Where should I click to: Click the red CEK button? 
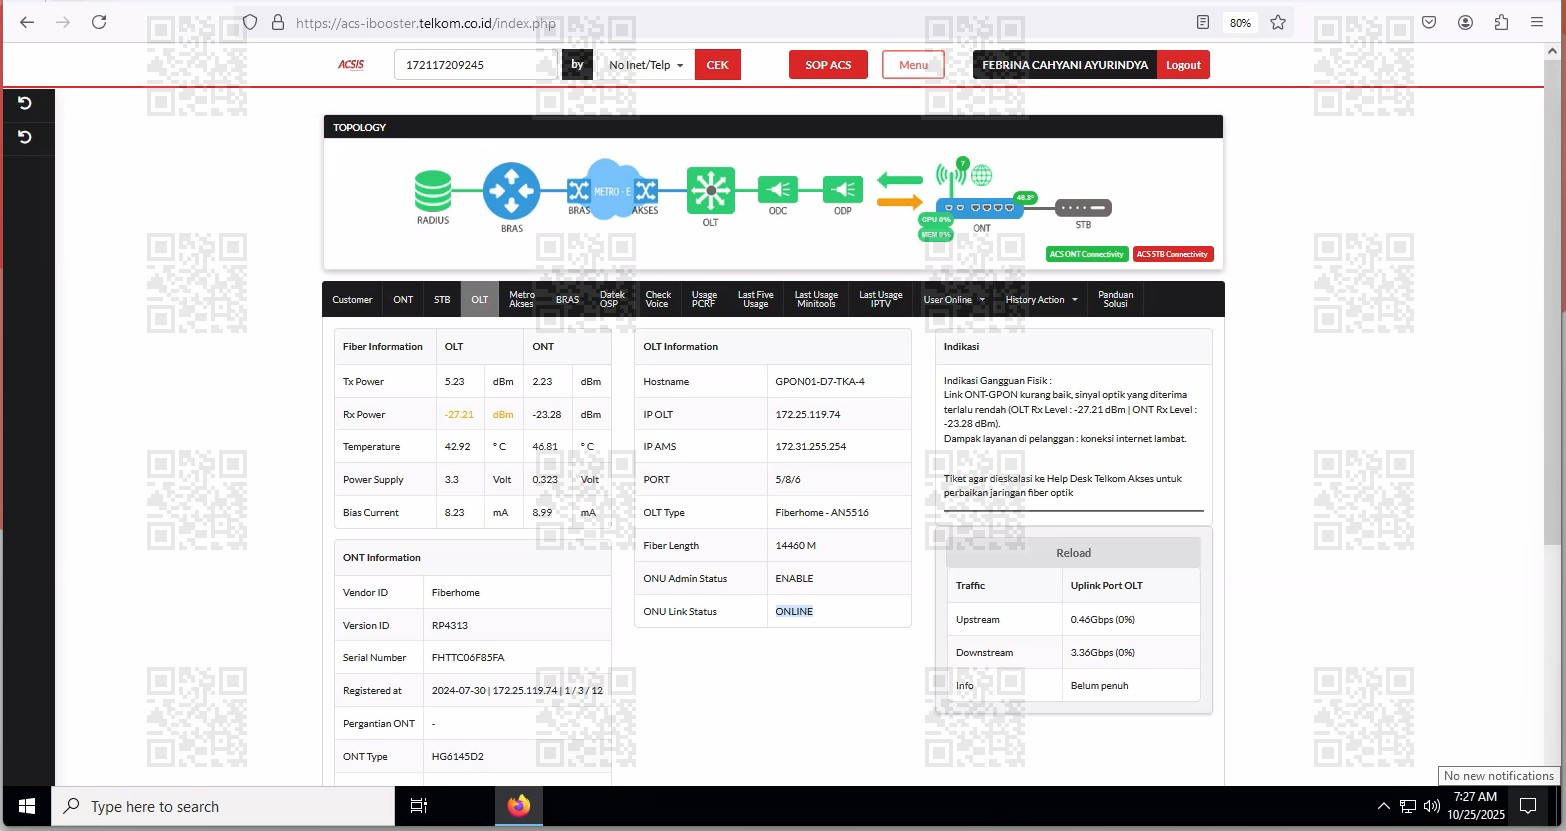[x=718, y=65]
